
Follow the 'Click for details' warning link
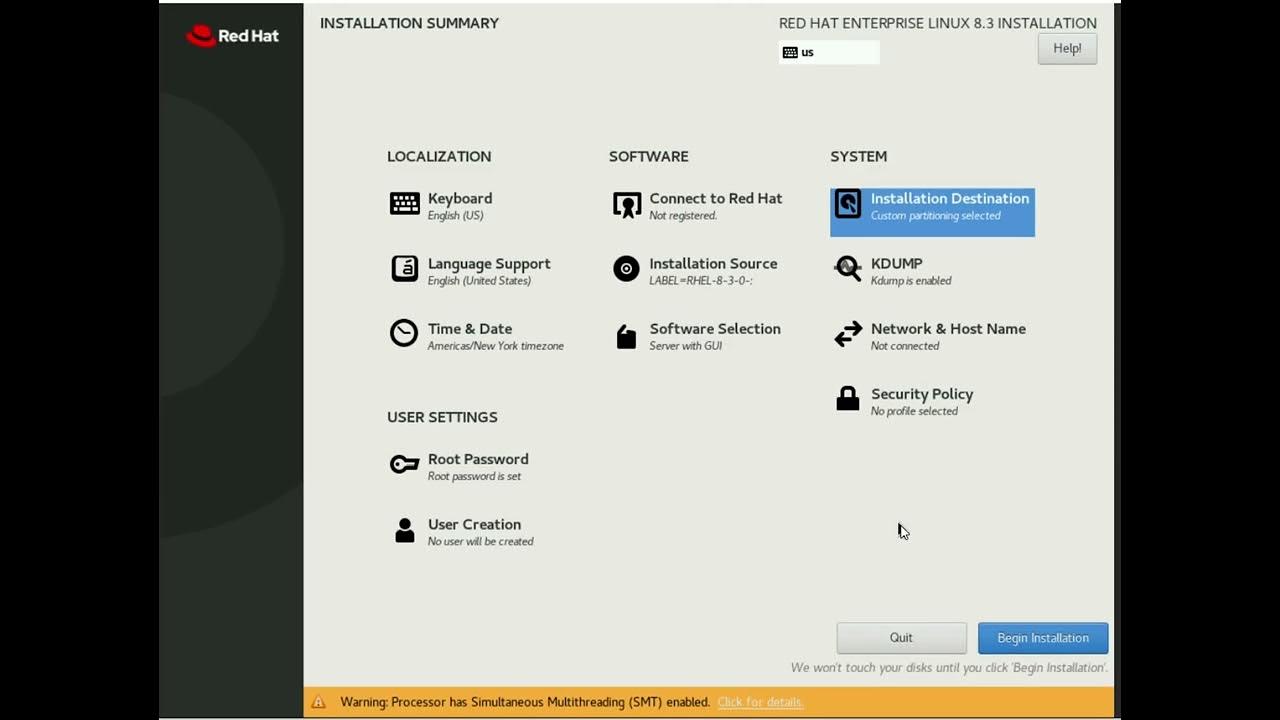760,702
